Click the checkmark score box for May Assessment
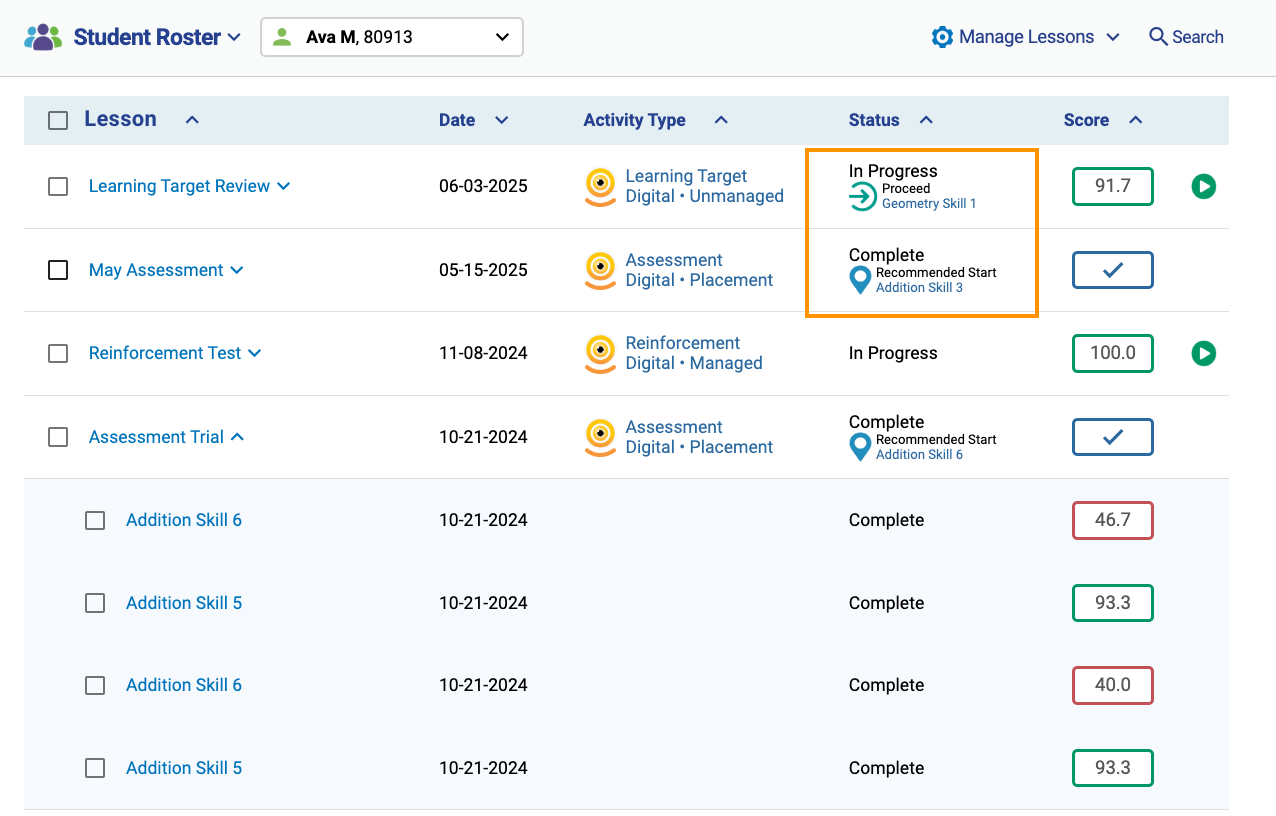1276x816 pixels. pos(1113,270)
